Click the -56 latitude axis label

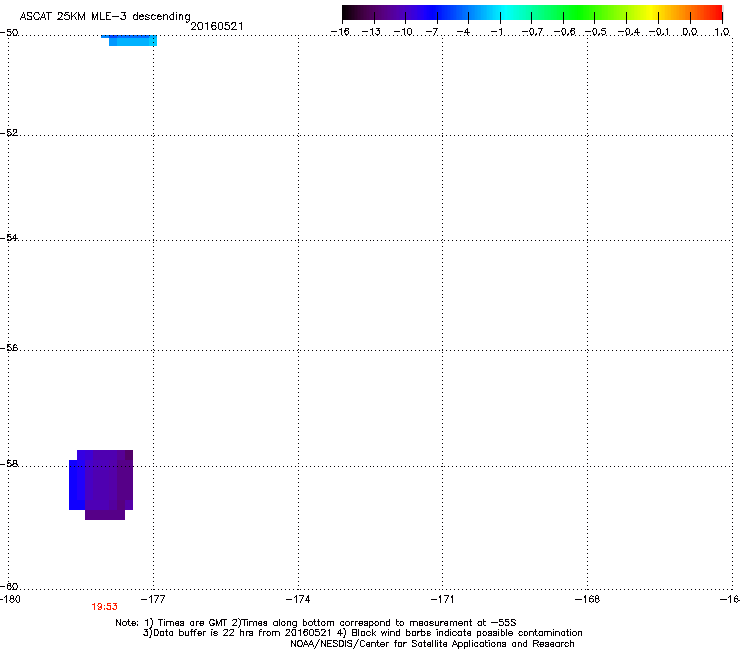(9, 347)
